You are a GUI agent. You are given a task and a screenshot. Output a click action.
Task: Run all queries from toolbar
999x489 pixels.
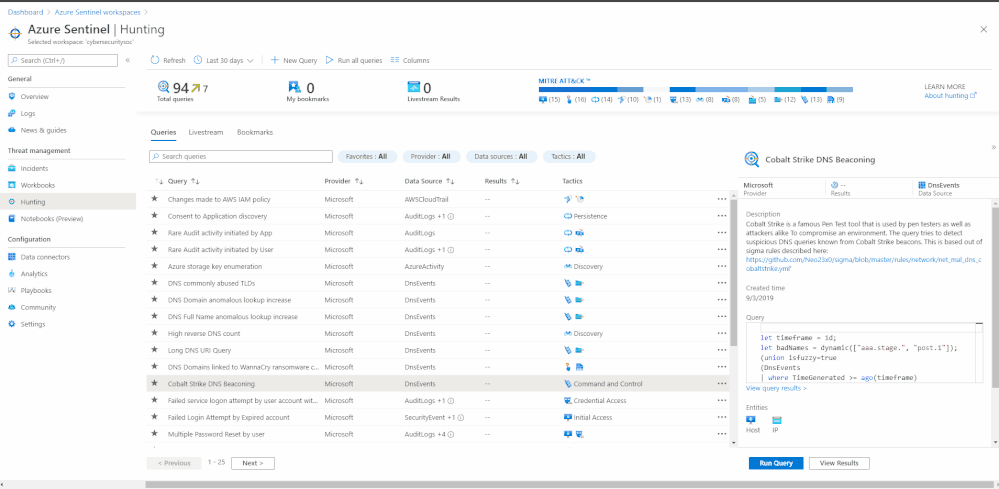[x=354, y=60]
